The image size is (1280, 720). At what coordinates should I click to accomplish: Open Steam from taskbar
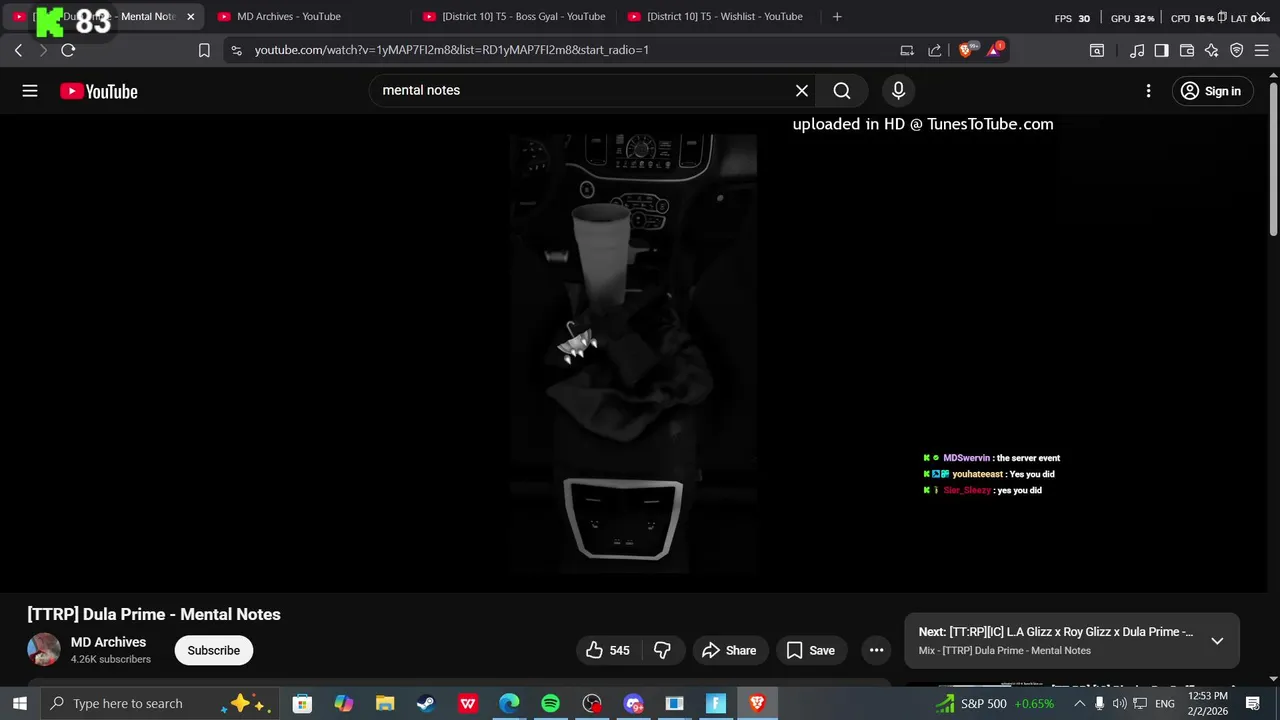click(x=426, y=704)
